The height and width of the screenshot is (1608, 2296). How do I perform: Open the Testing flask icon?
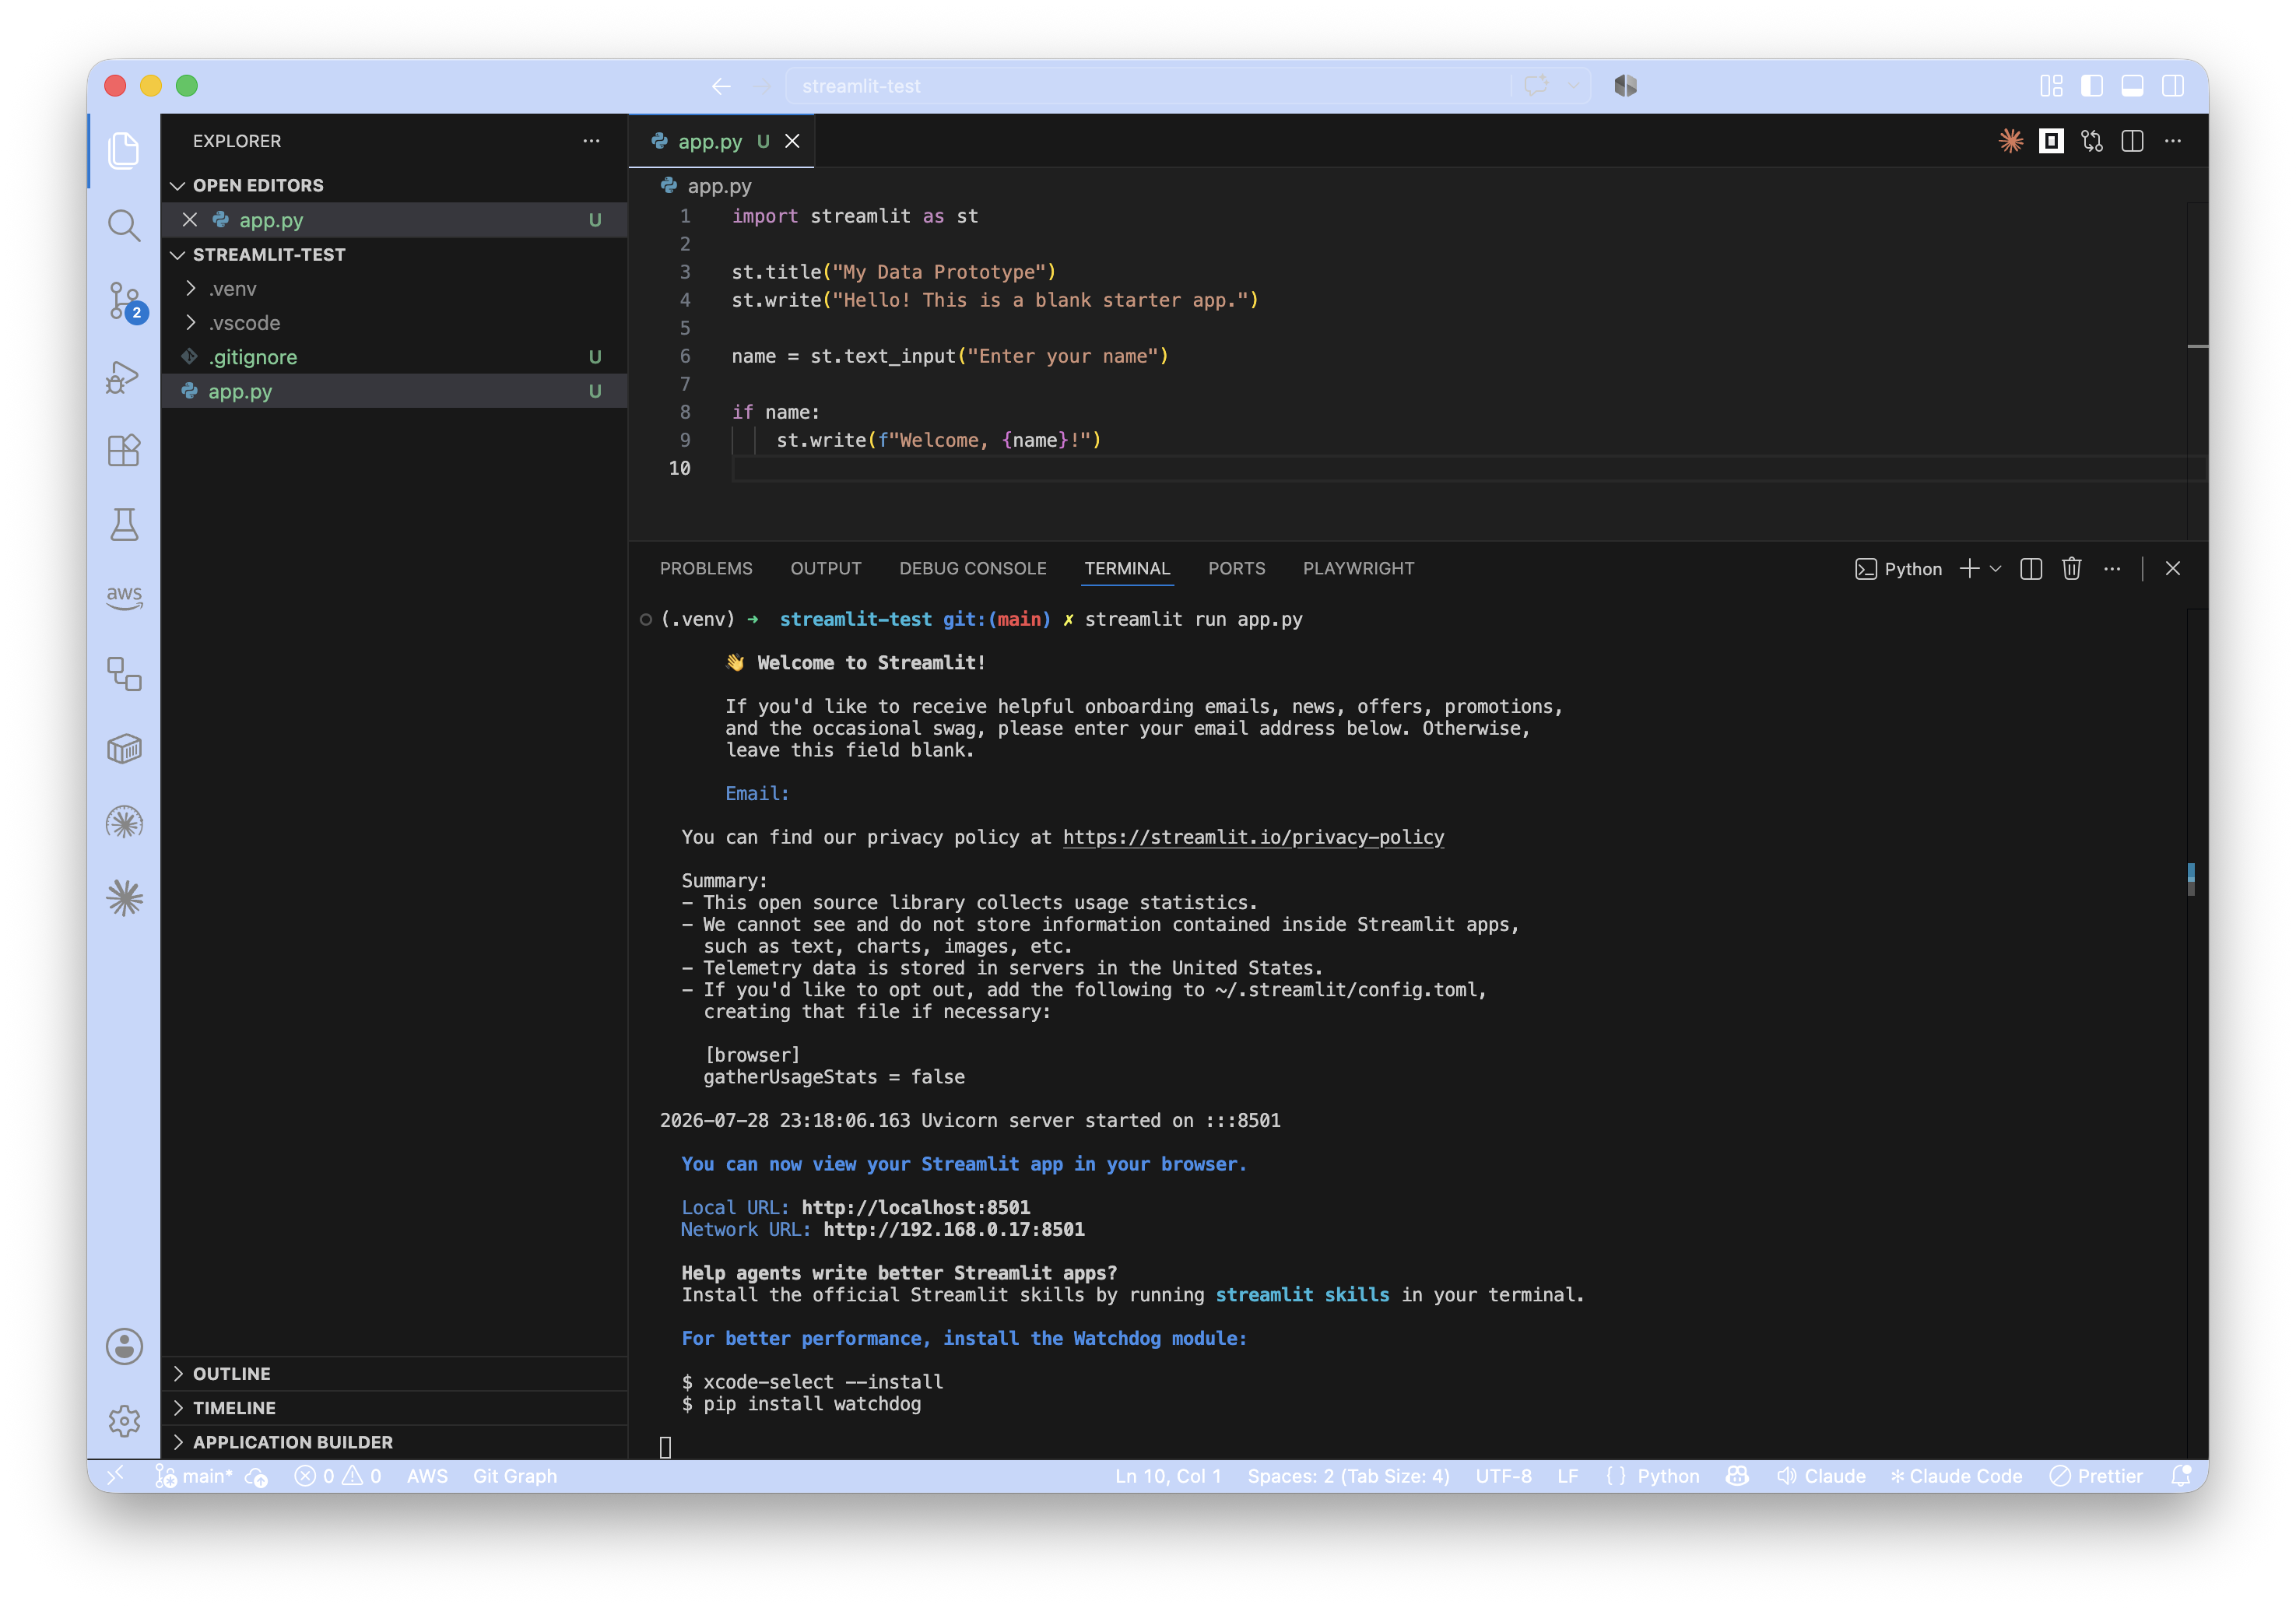tap(124, 525)
